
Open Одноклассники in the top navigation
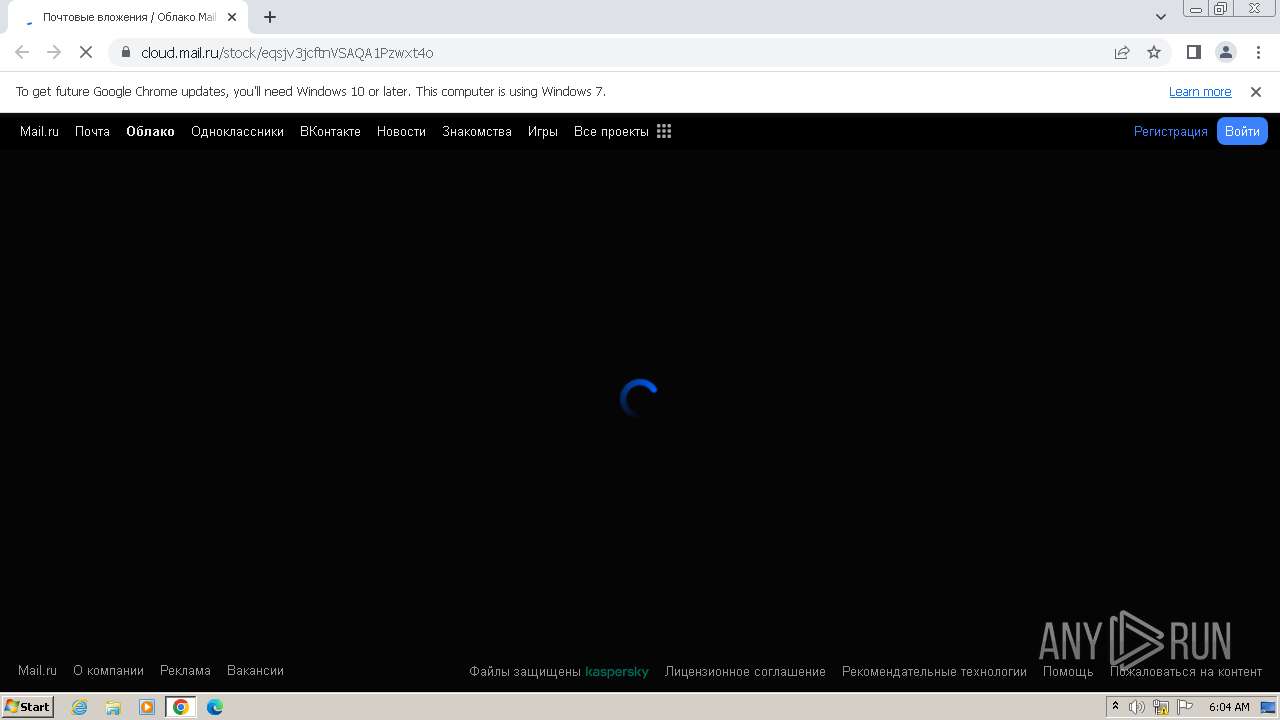pyautogui.click(x=237, y=131)
